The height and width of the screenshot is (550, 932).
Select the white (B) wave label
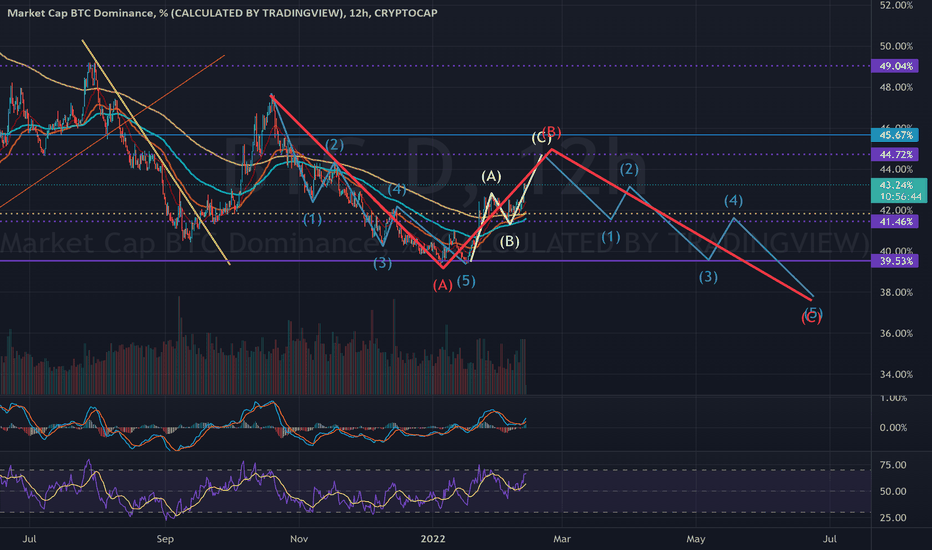coord(509,241)
